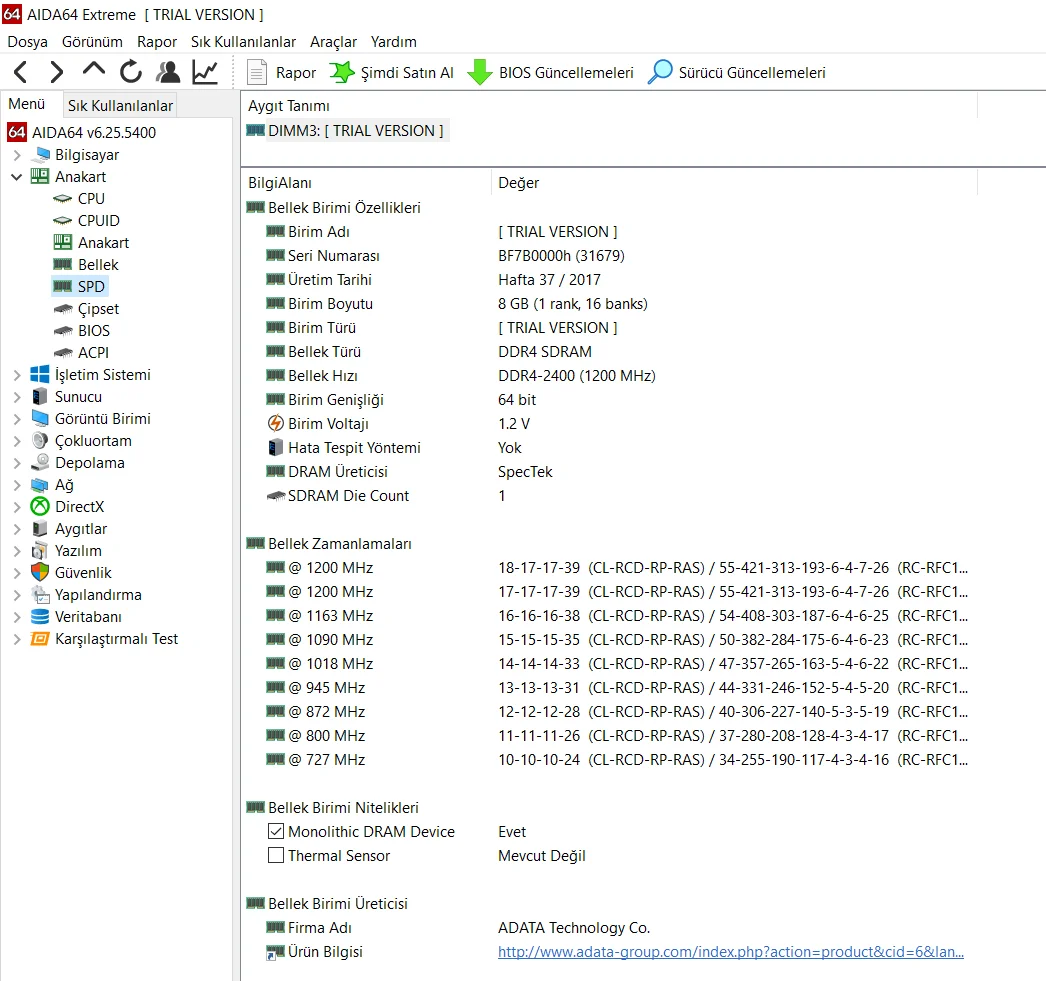The width and height of the screenshot is (1046, 981).
Task: Switch to the Sık Kullanılanlar sidebar tab
Action: tap(120, 105)
